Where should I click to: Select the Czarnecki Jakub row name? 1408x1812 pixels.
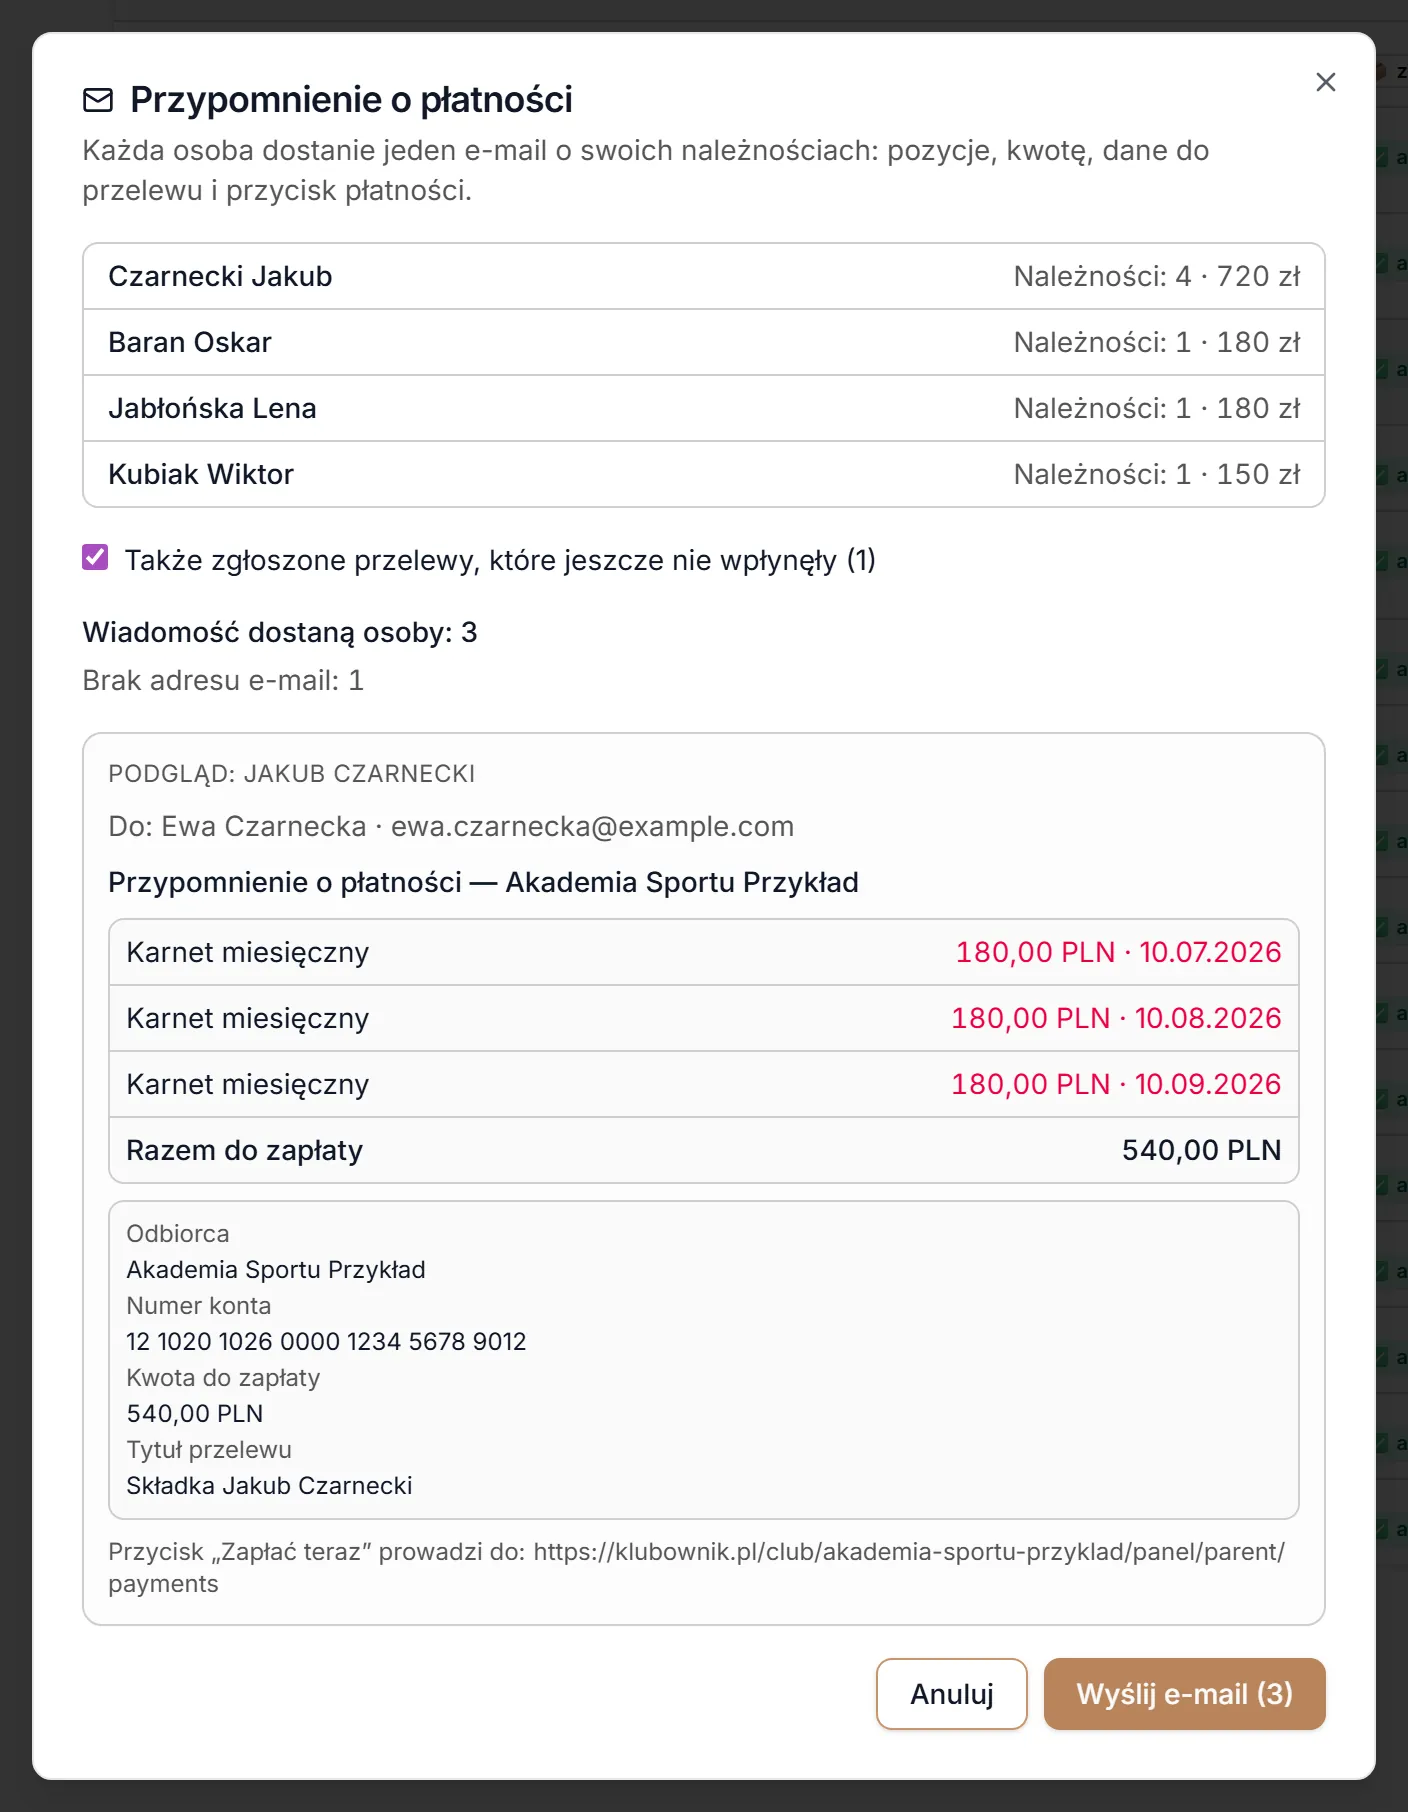point(220,276)
